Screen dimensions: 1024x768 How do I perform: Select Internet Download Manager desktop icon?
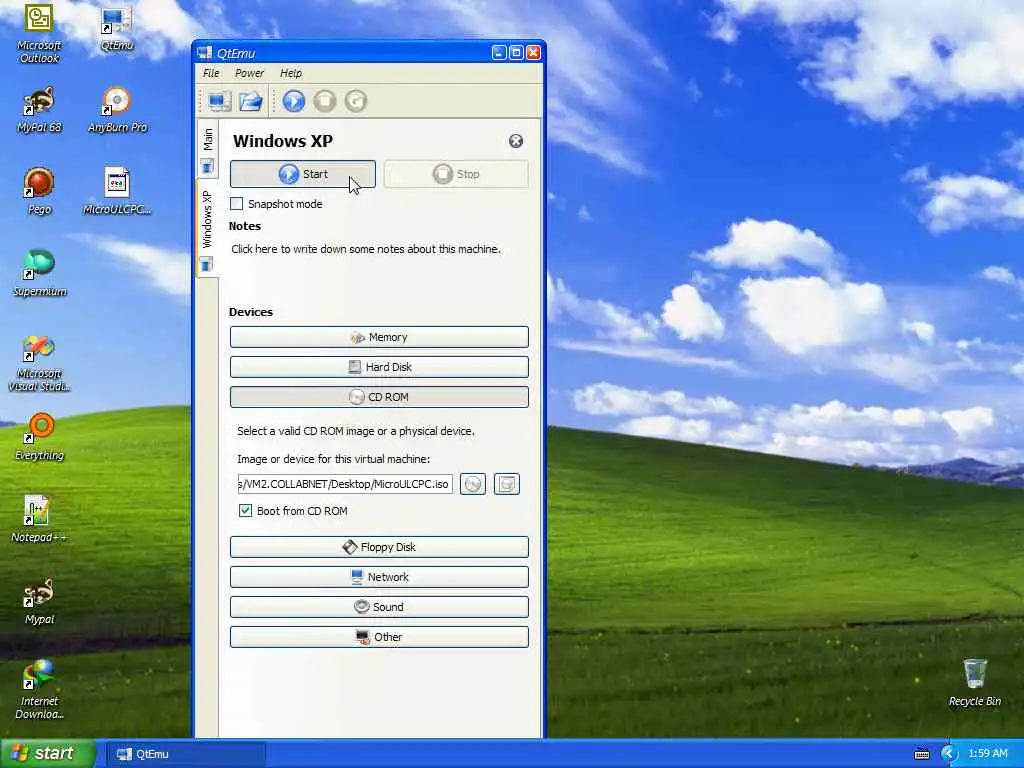pos(39,690)
